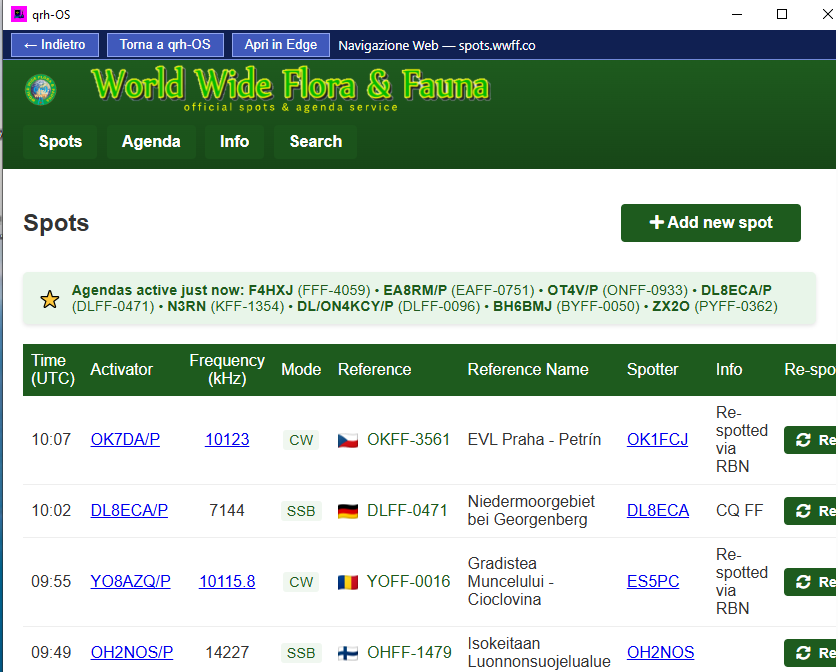The height and width of the screenshot is (672, 838).
Task: Open activator link YO8AZQ/P
Action: (x=130, y=581)
